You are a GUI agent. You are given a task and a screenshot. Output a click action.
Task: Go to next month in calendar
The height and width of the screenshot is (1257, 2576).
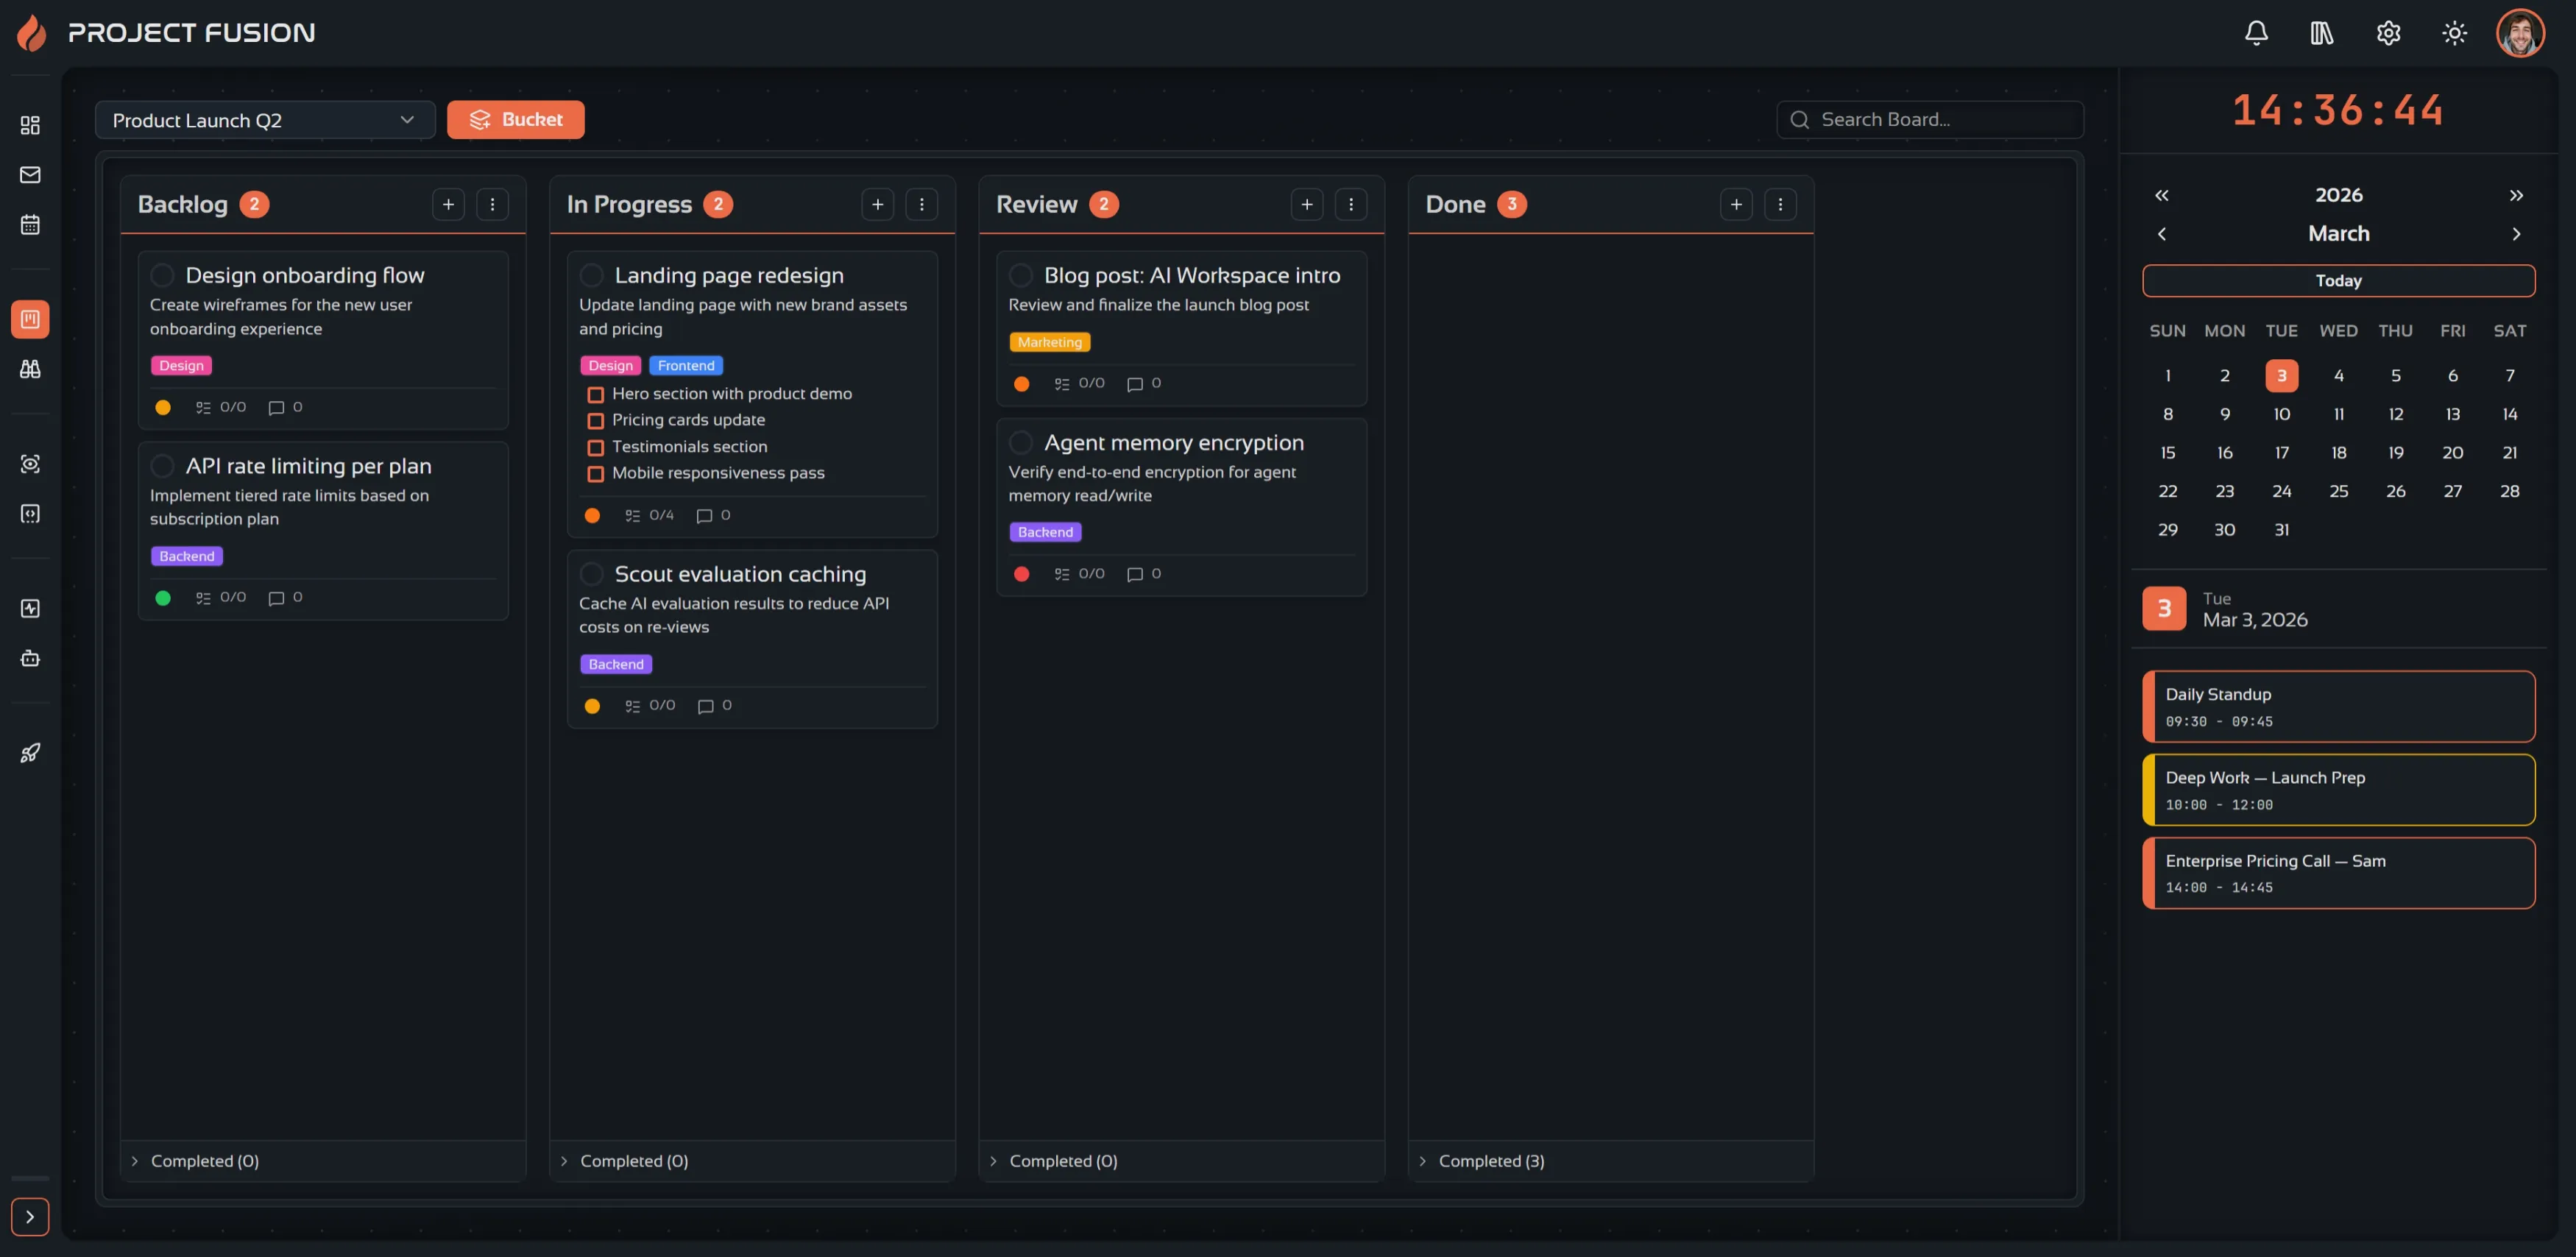coord(2516,234)
